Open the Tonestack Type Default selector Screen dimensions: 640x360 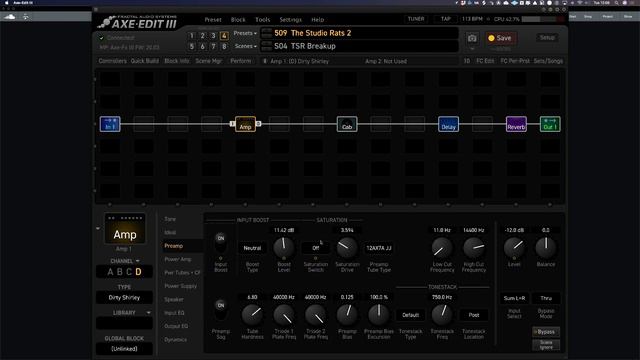[410, 315]
